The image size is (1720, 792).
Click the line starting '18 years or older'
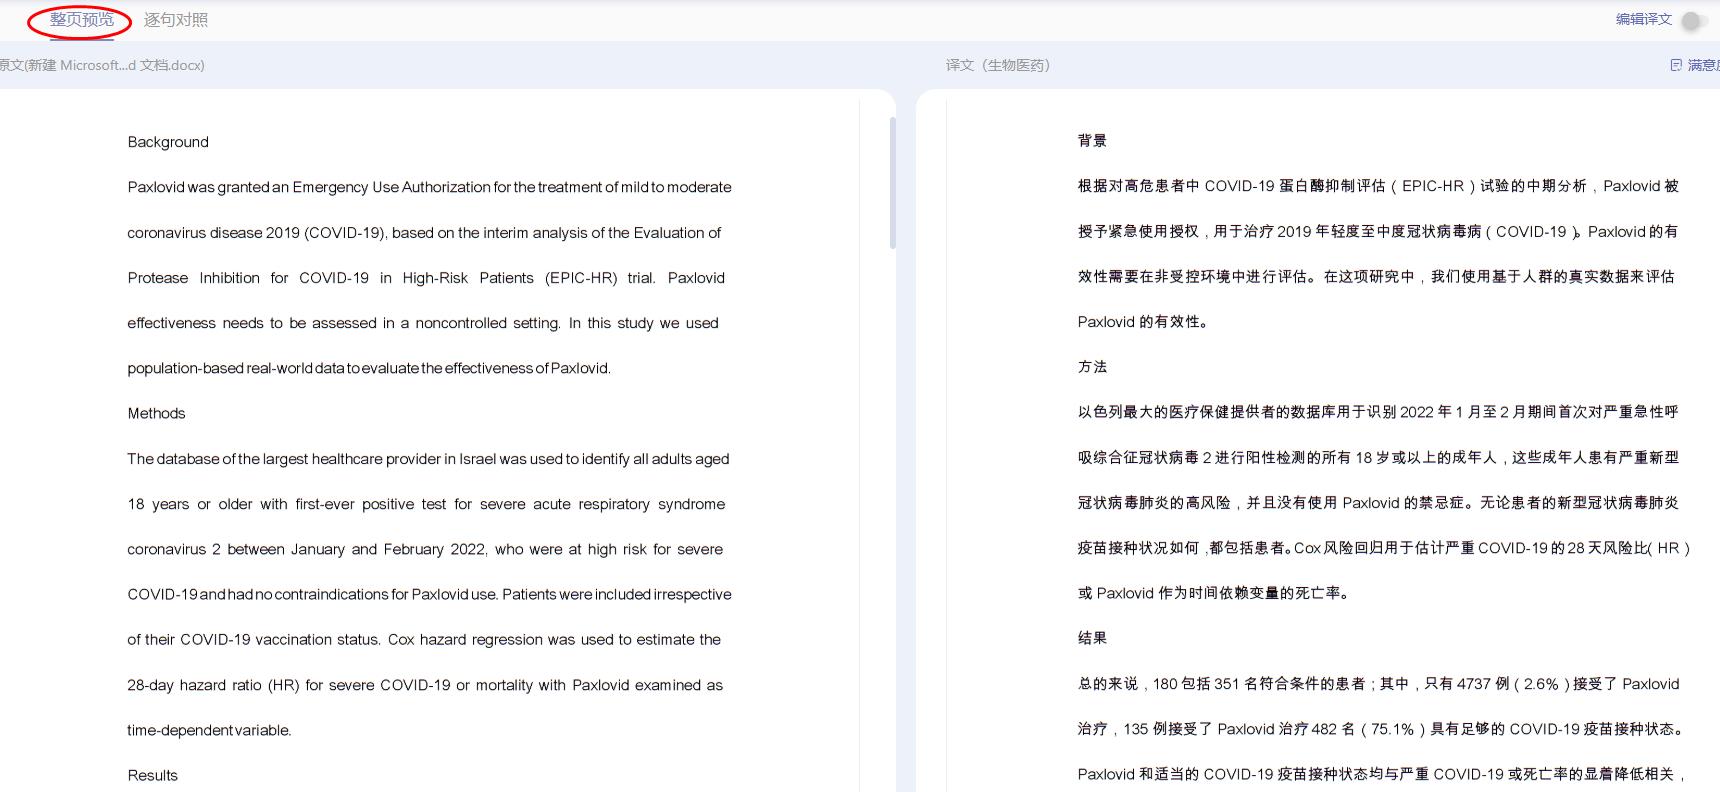(x=426, y=504)
